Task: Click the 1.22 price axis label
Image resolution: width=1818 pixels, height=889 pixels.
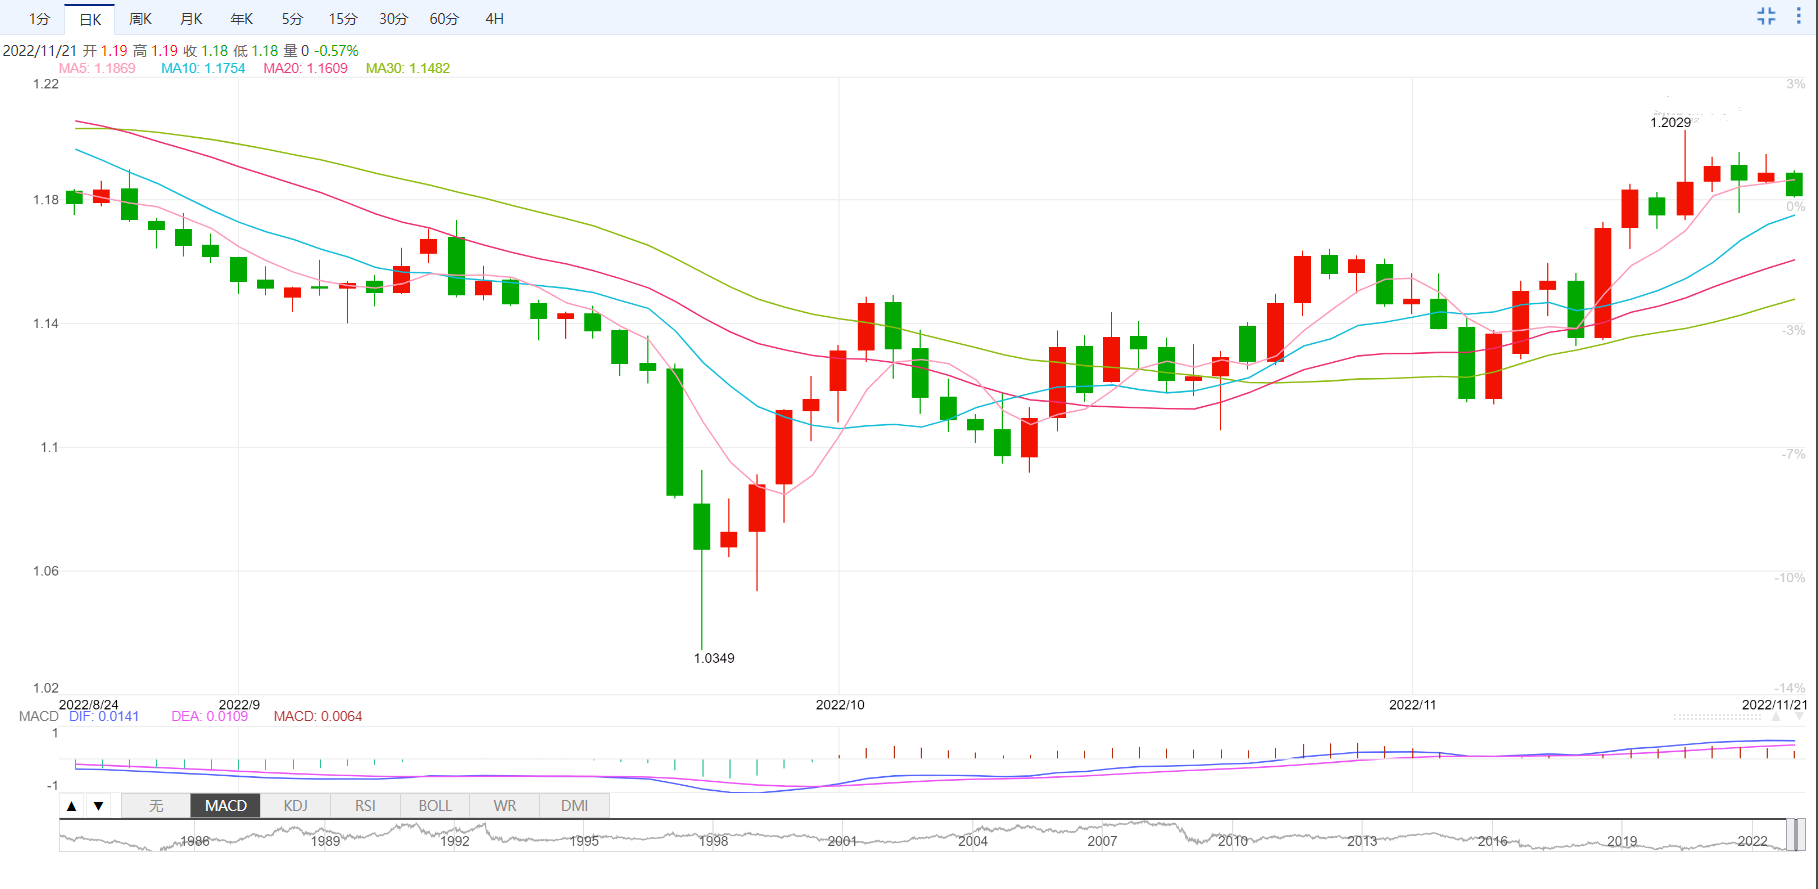Action: pyautogui.click(x=46, y=84)
